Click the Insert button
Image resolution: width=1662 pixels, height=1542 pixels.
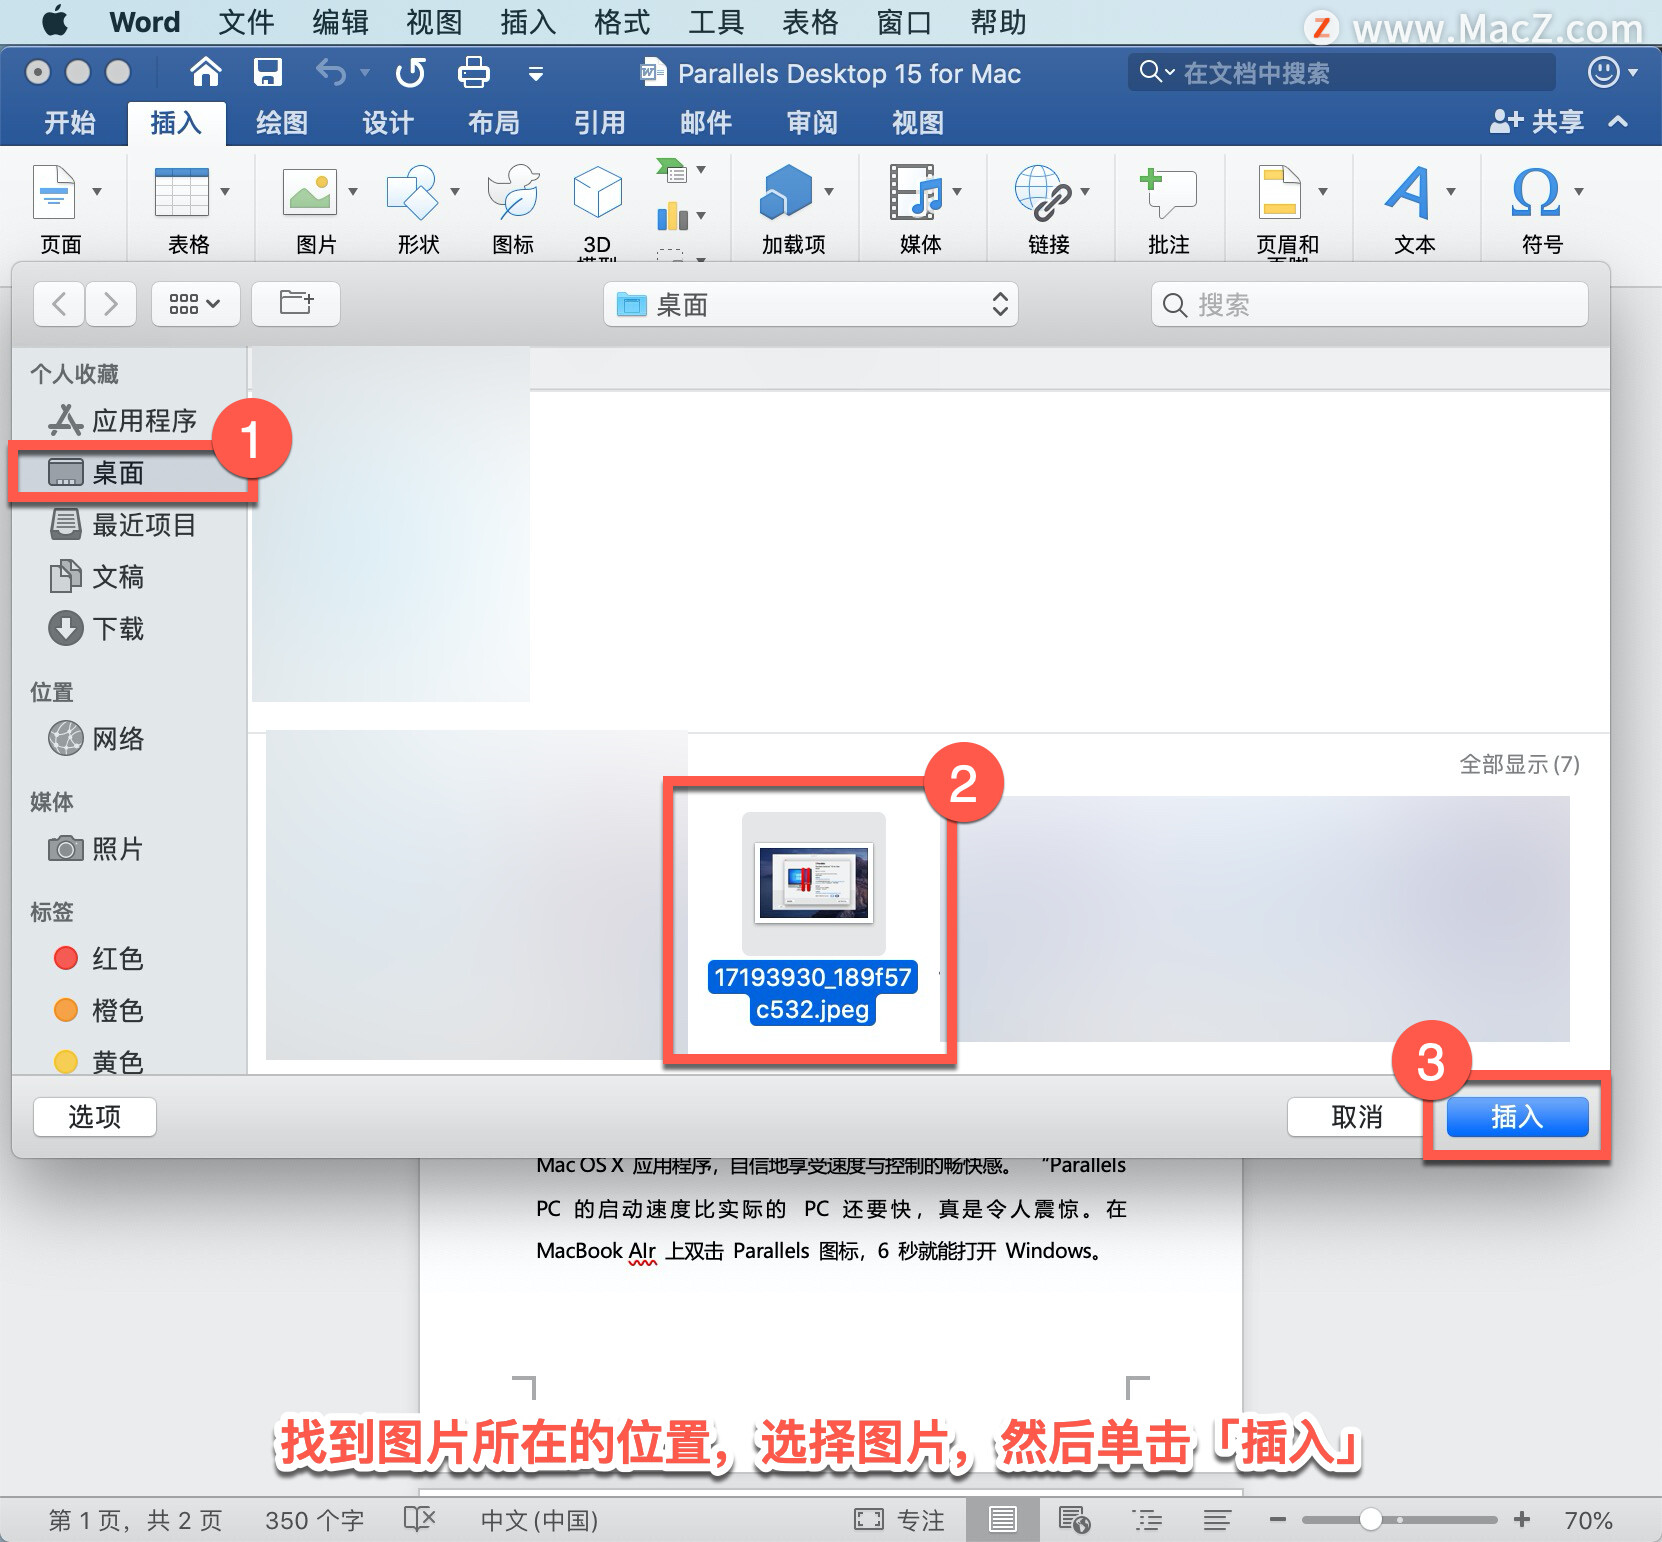[x=1517, y=1116]
